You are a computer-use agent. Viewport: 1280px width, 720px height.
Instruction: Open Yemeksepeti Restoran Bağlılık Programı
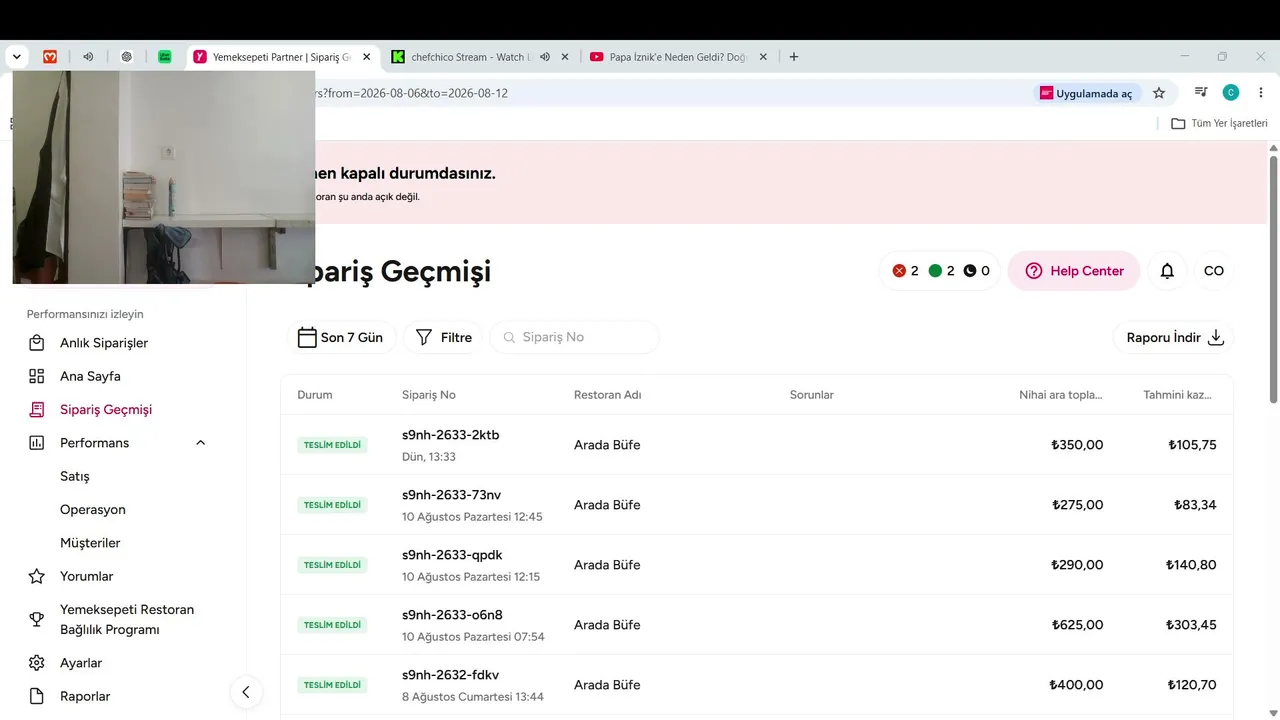pos(127,620)
